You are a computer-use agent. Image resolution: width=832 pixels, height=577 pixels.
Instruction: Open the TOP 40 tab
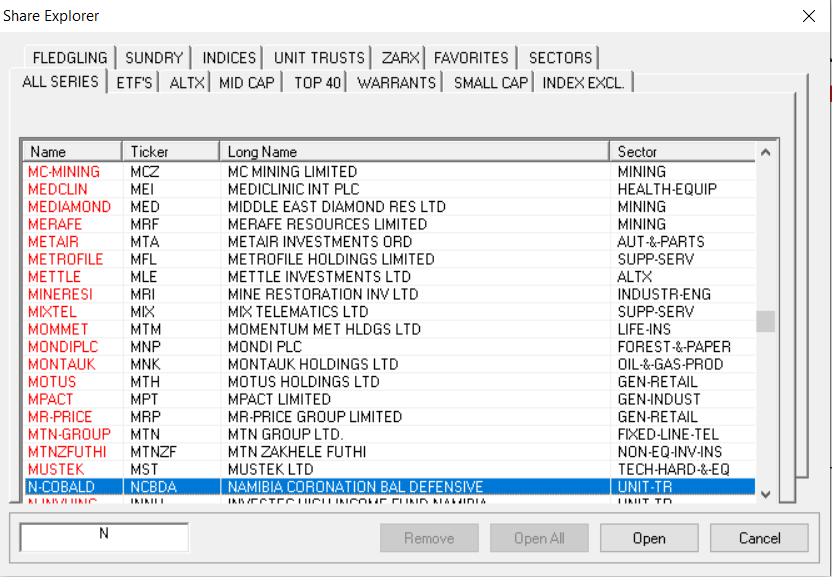(317, 83)
